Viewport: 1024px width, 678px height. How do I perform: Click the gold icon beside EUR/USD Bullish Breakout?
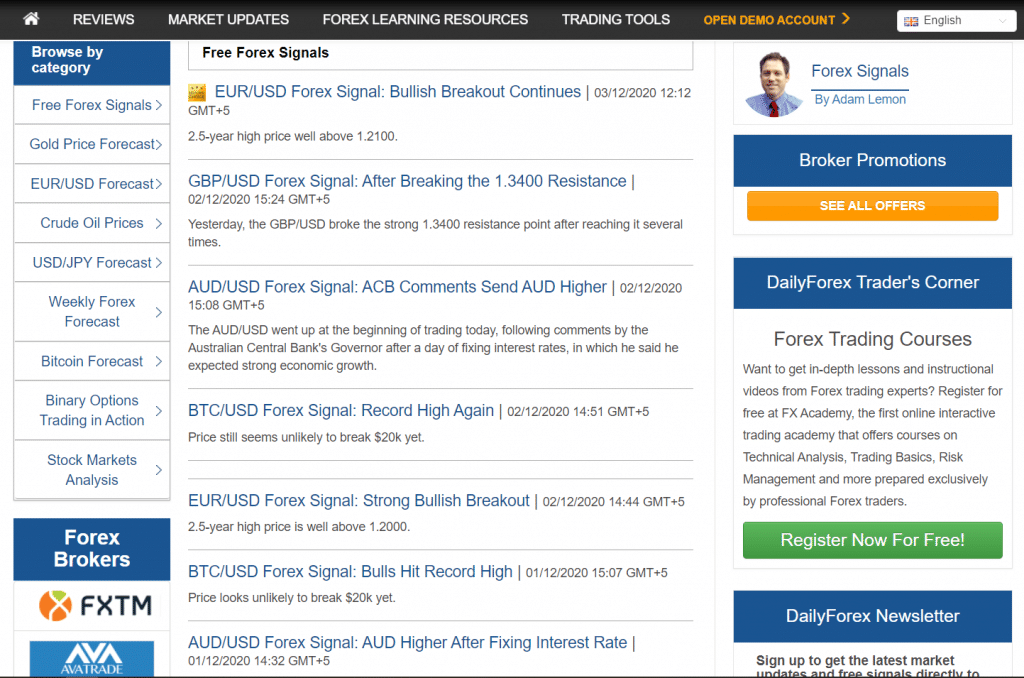pos(197,93)
